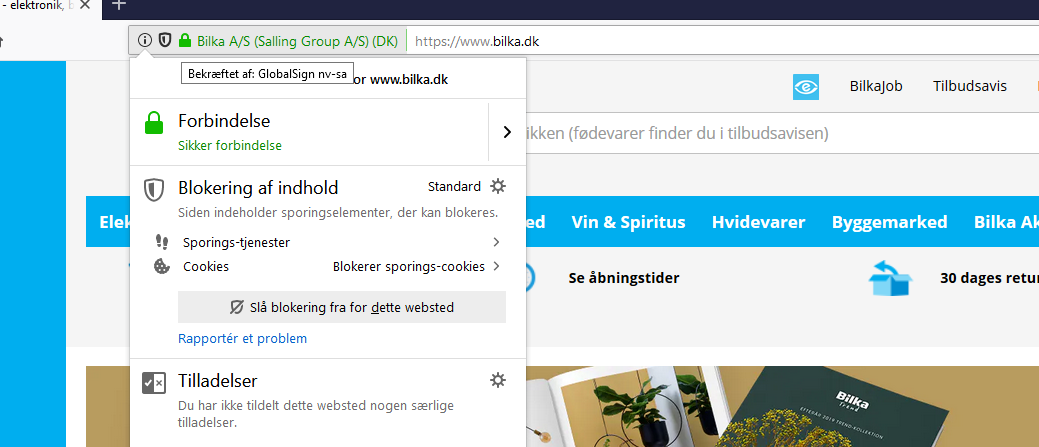
Task: Click the Standard blocking level label
Action: click(454, 187)
